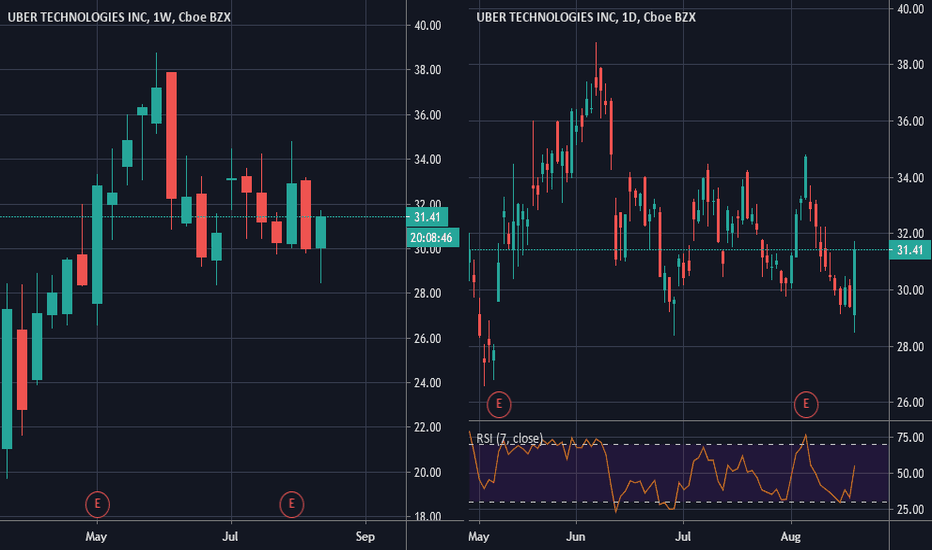Click the 20.00 price on weekly price scale
Screen dimensions: 932x550
click(427, 473)
